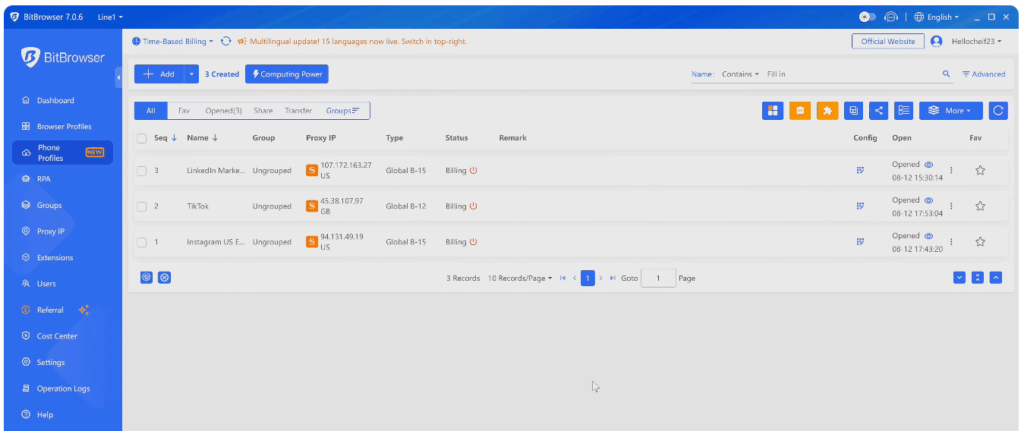Collapse the left sidebar handle
Image resolution: width=1024 pixels, height=431 pixels.
118,77
